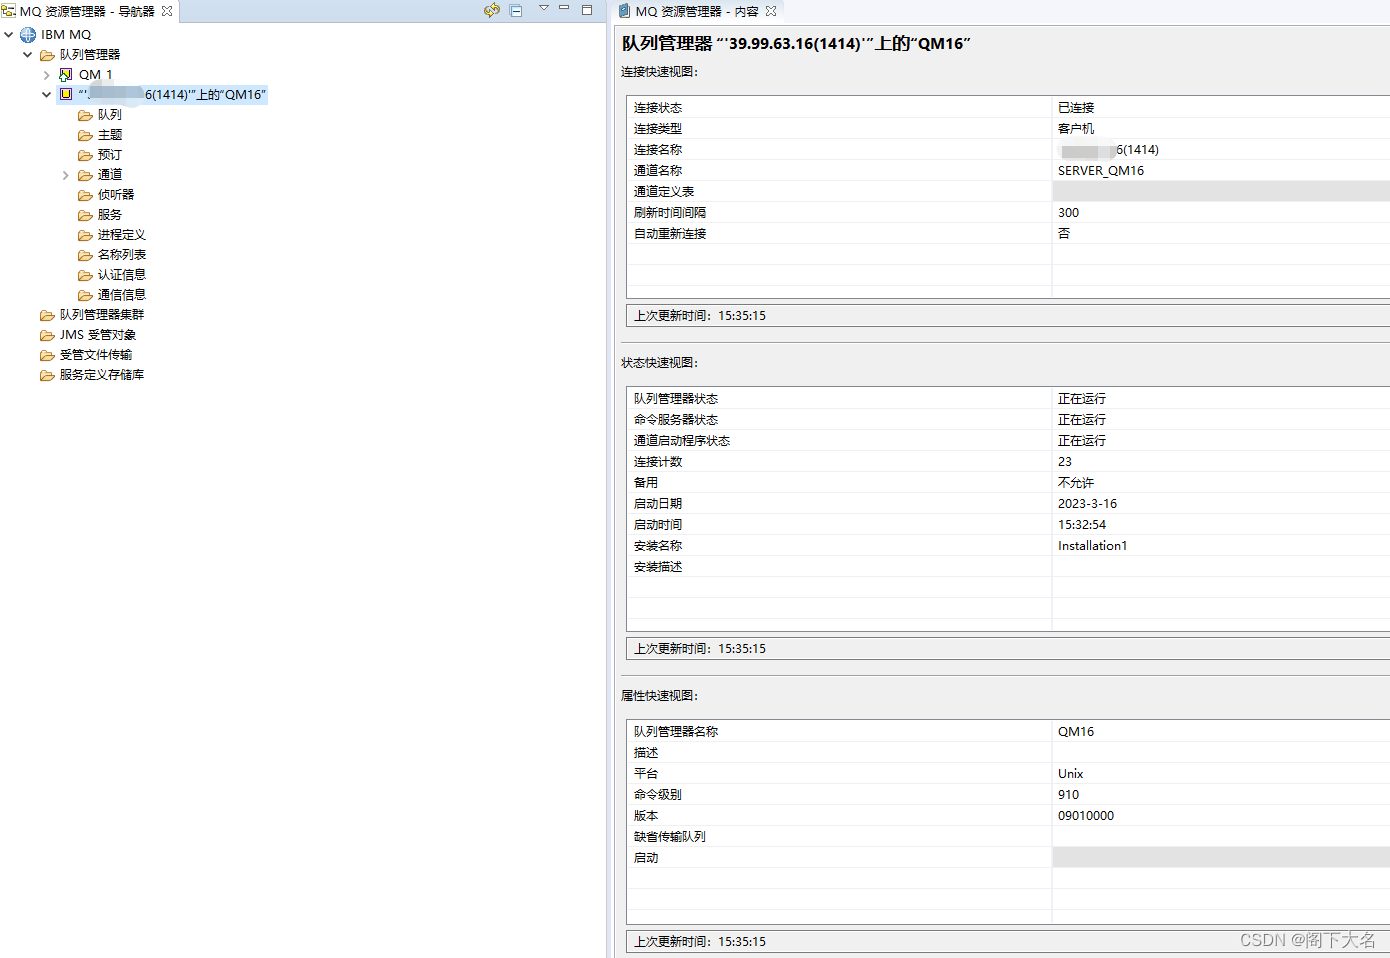Click the 启动日期 value 2023-3-16
1390x958 pixels.
pyautogui.click(x=1087, y=503)
